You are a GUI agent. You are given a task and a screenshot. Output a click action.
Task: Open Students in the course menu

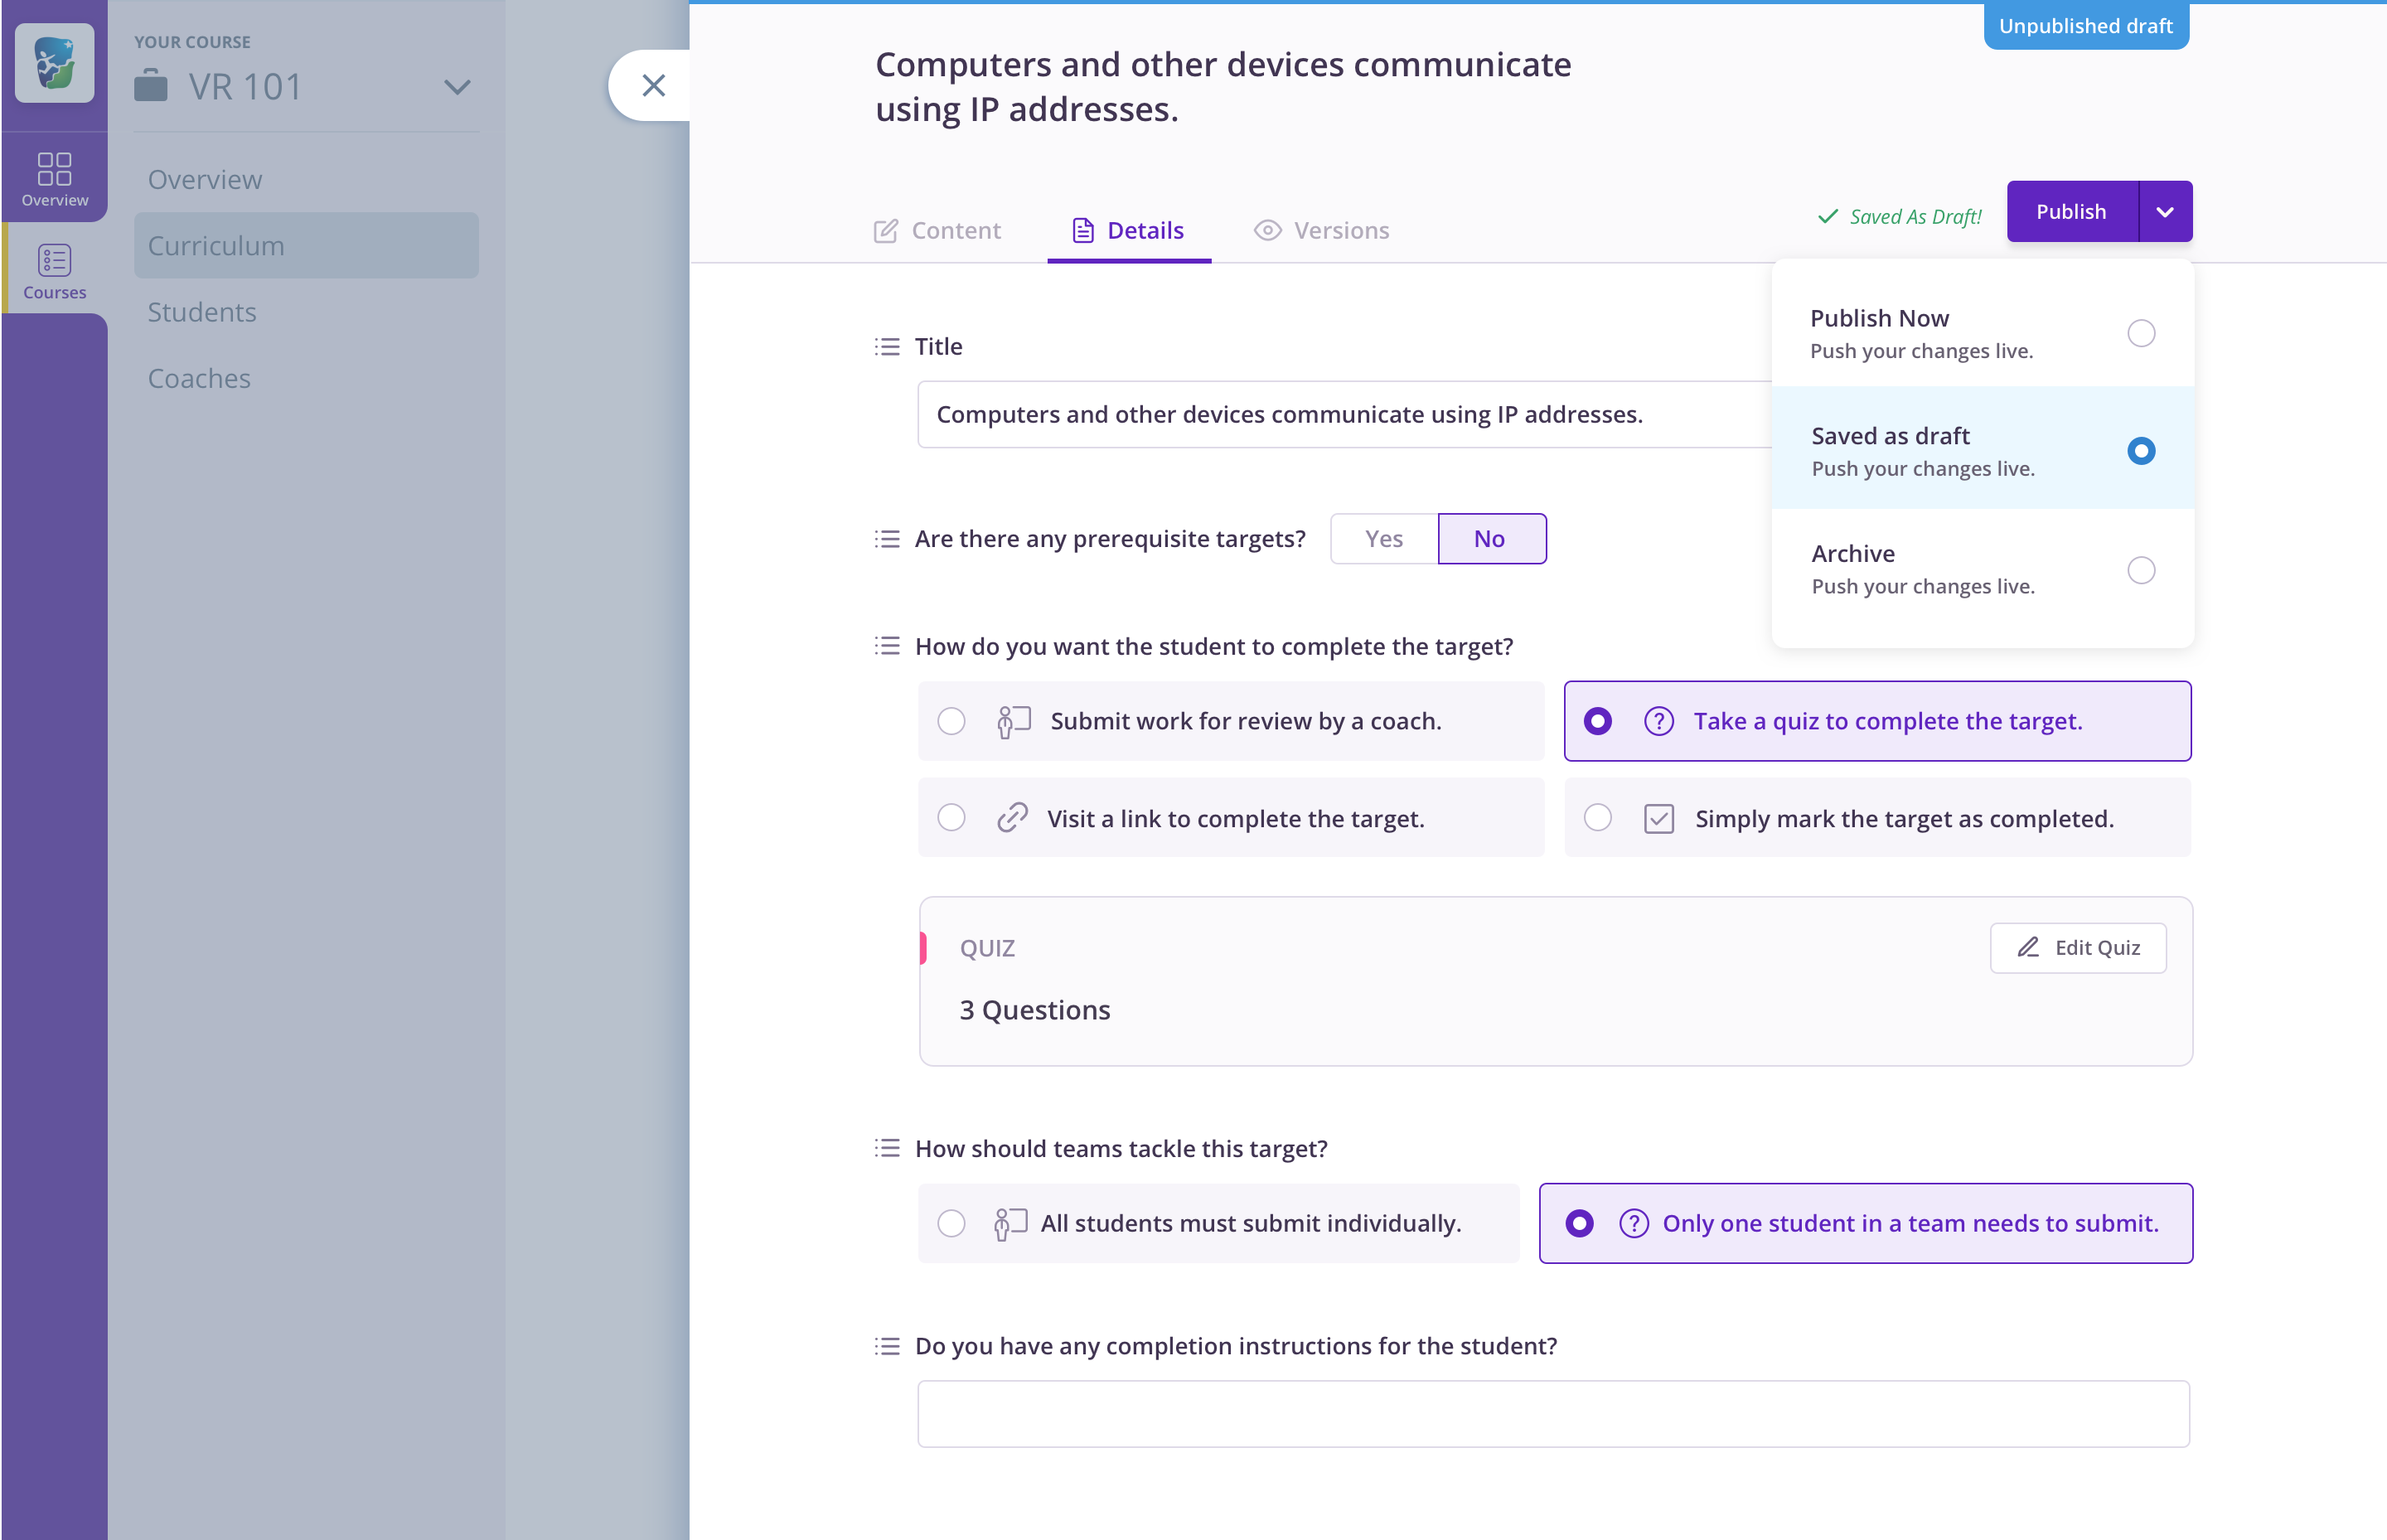pos(202,312)
